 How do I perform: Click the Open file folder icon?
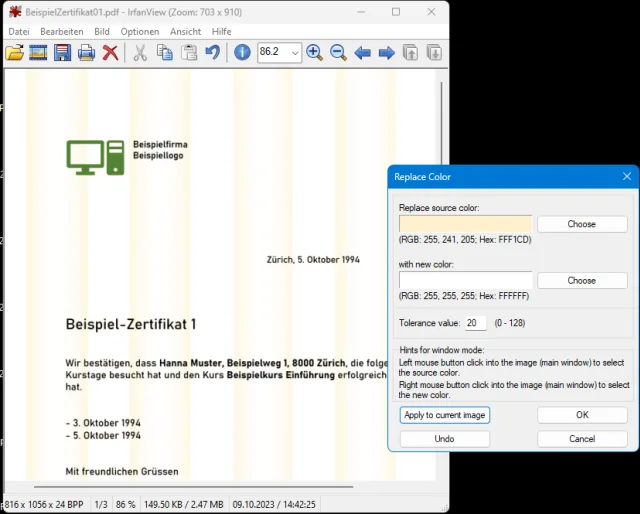click(15, 53)
